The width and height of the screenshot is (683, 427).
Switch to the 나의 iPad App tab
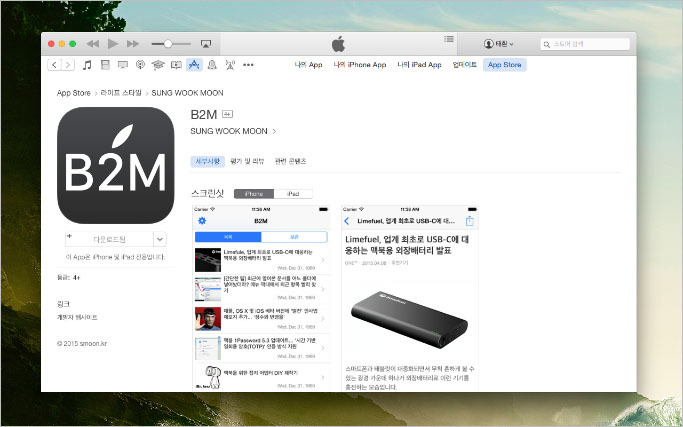point(419,64)
